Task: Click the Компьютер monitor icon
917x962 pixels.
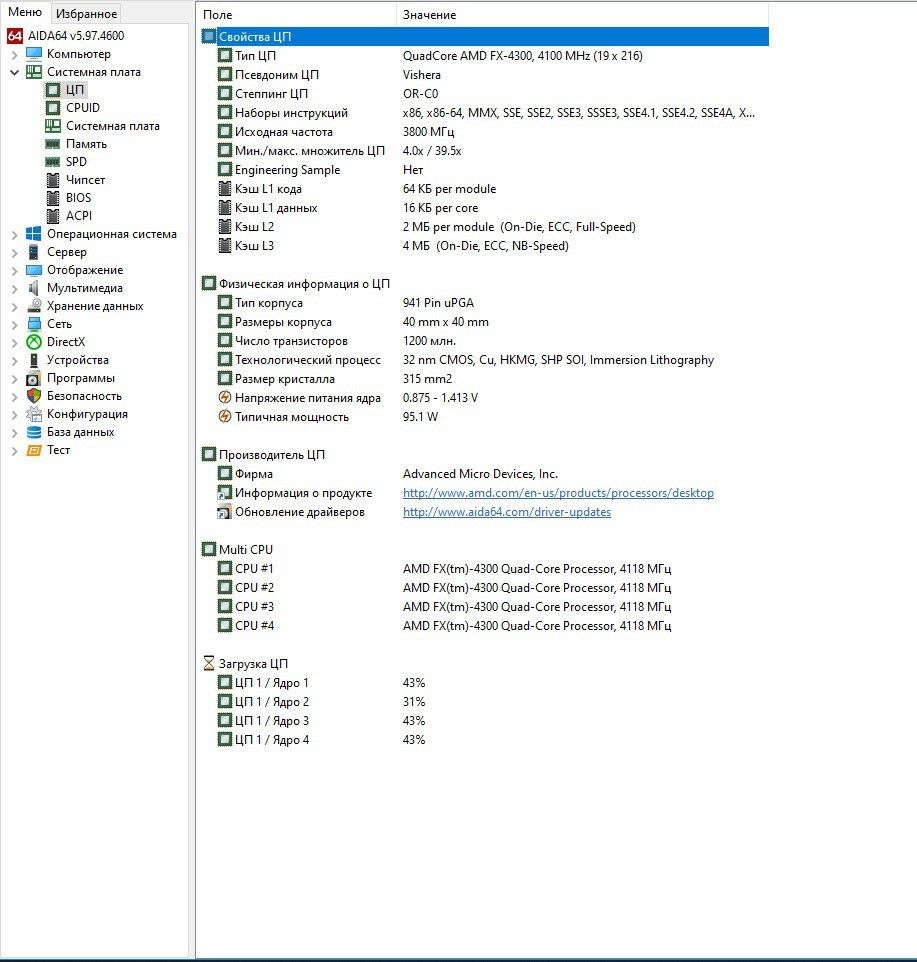Action: tap(34, 54)
